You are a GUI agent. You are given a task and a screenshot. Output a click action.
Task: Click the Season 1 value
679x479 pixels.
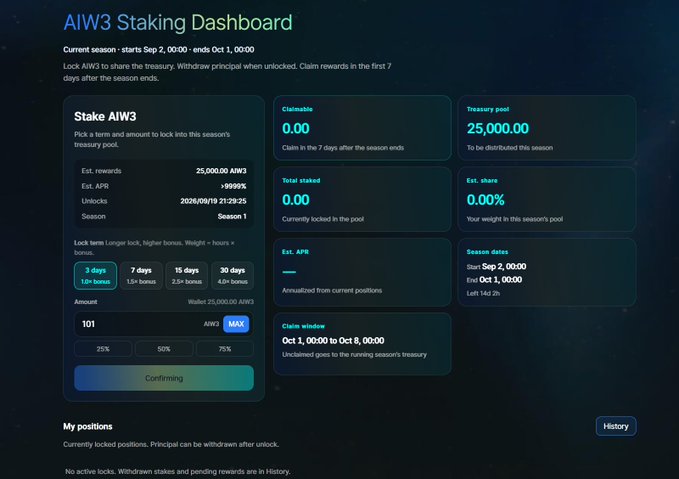tap(232, 216)
